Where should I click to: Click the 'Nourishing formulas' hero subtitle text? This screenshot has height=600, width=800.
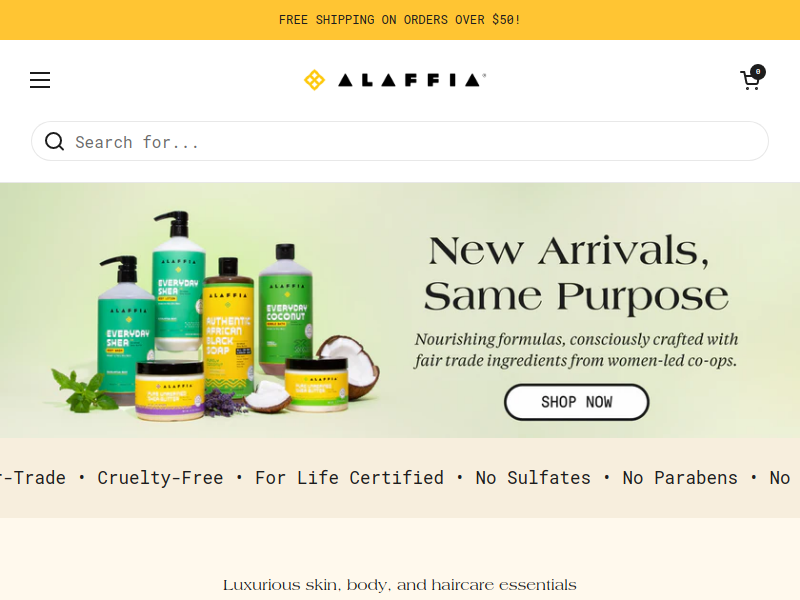coord(576,350)
